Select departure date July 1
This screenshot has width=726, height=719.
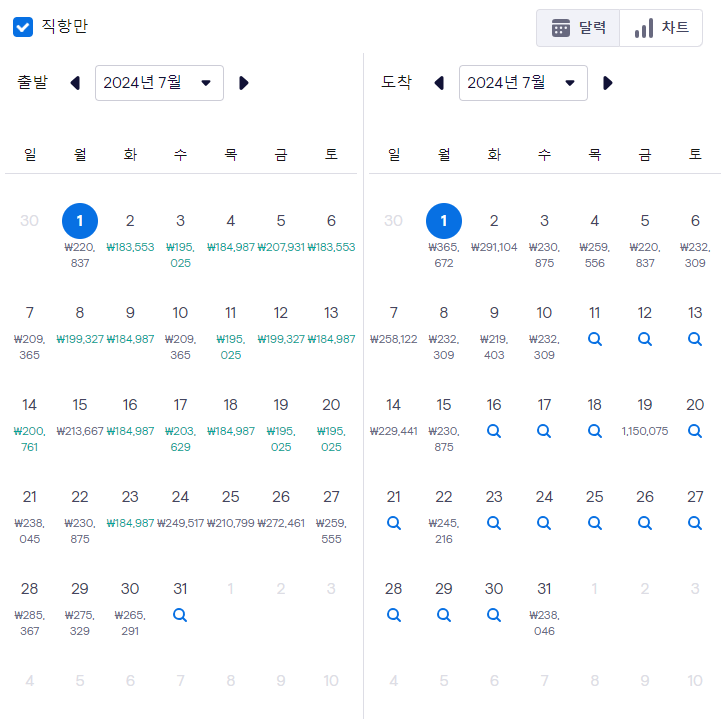click(80, 221)
